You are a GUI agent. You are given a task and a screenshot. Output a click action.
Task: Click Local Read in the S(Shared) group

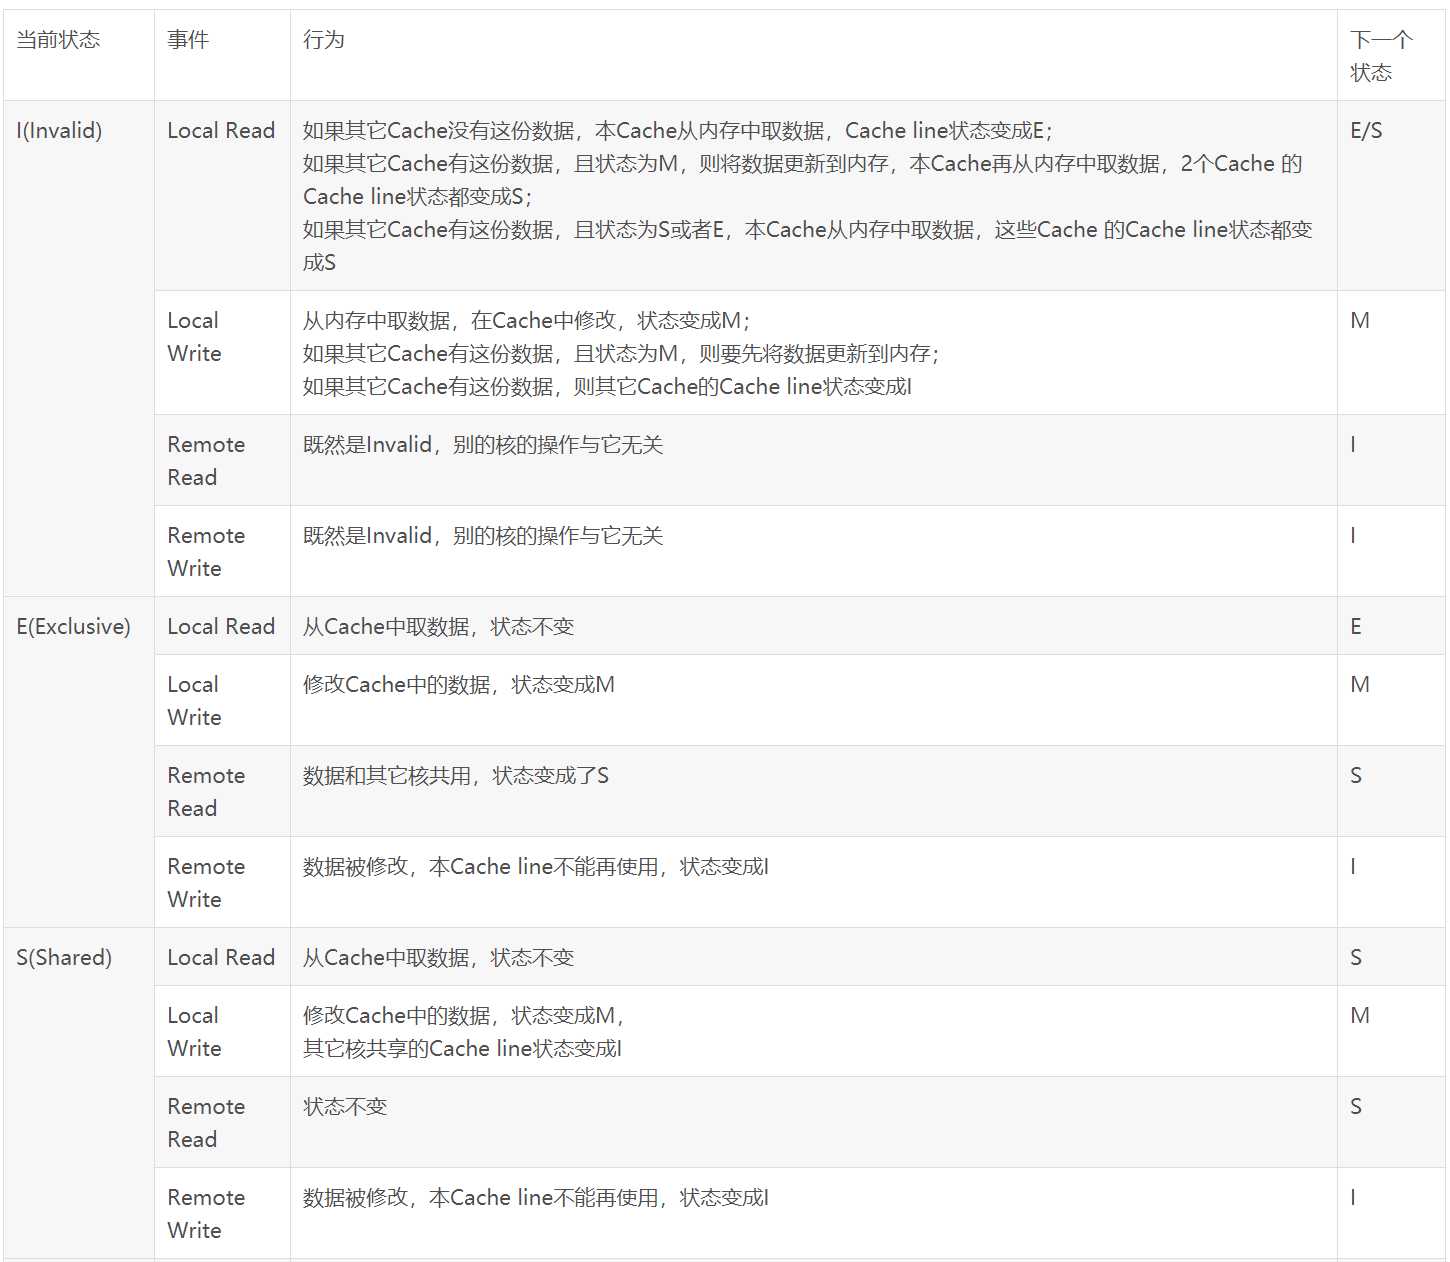[x=221, y=958]
